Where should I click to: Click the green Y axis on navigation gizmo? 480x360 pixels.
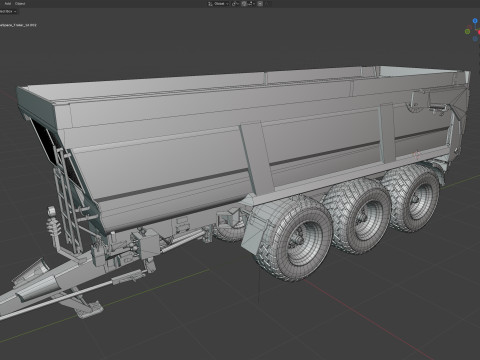[467, 31]
